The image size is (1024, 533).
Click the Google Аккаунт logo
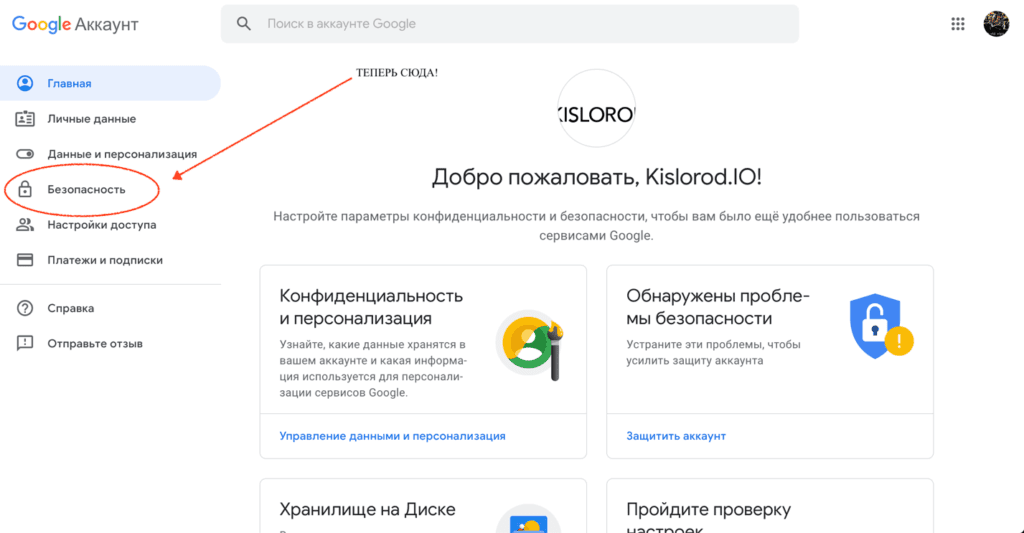pyautogui.click(x=75, y=24)
